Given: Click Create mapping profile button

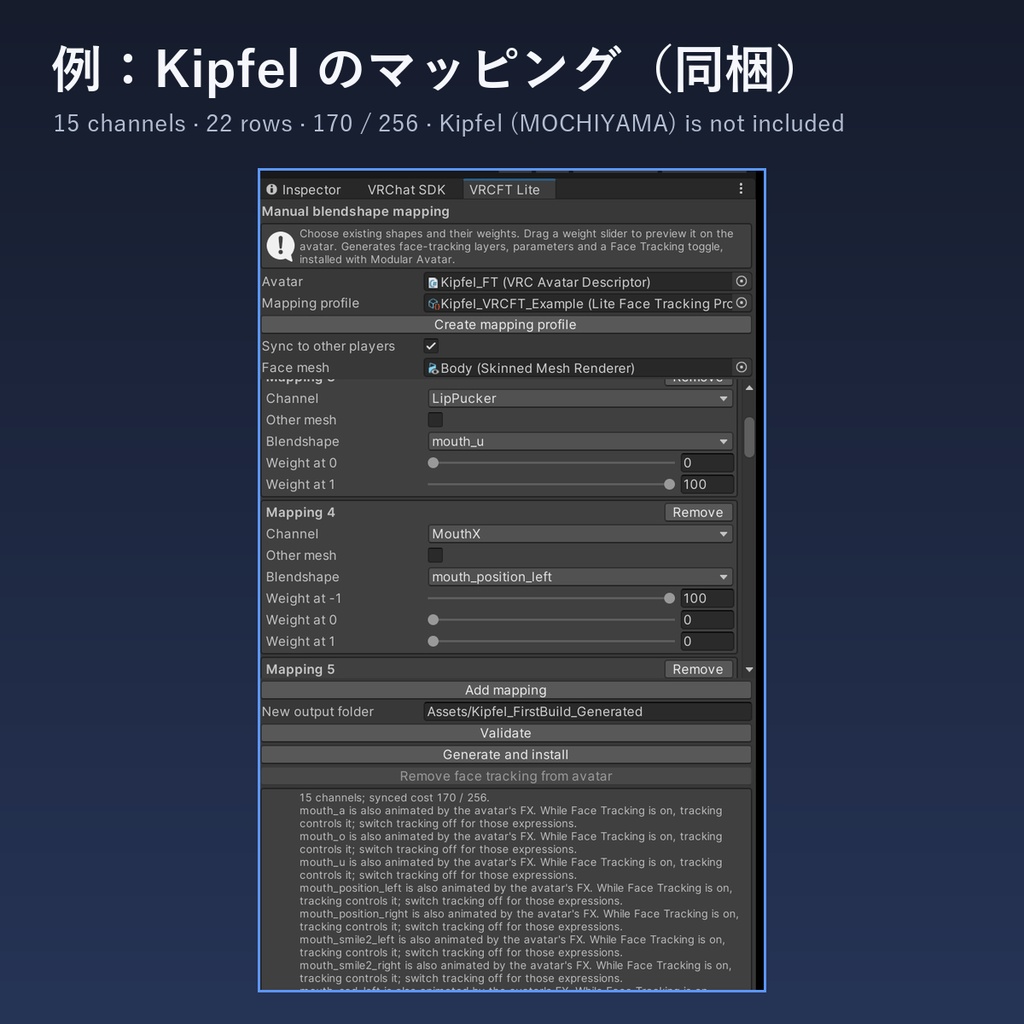Looking at the screenshot, I should [x=505, y=325].
